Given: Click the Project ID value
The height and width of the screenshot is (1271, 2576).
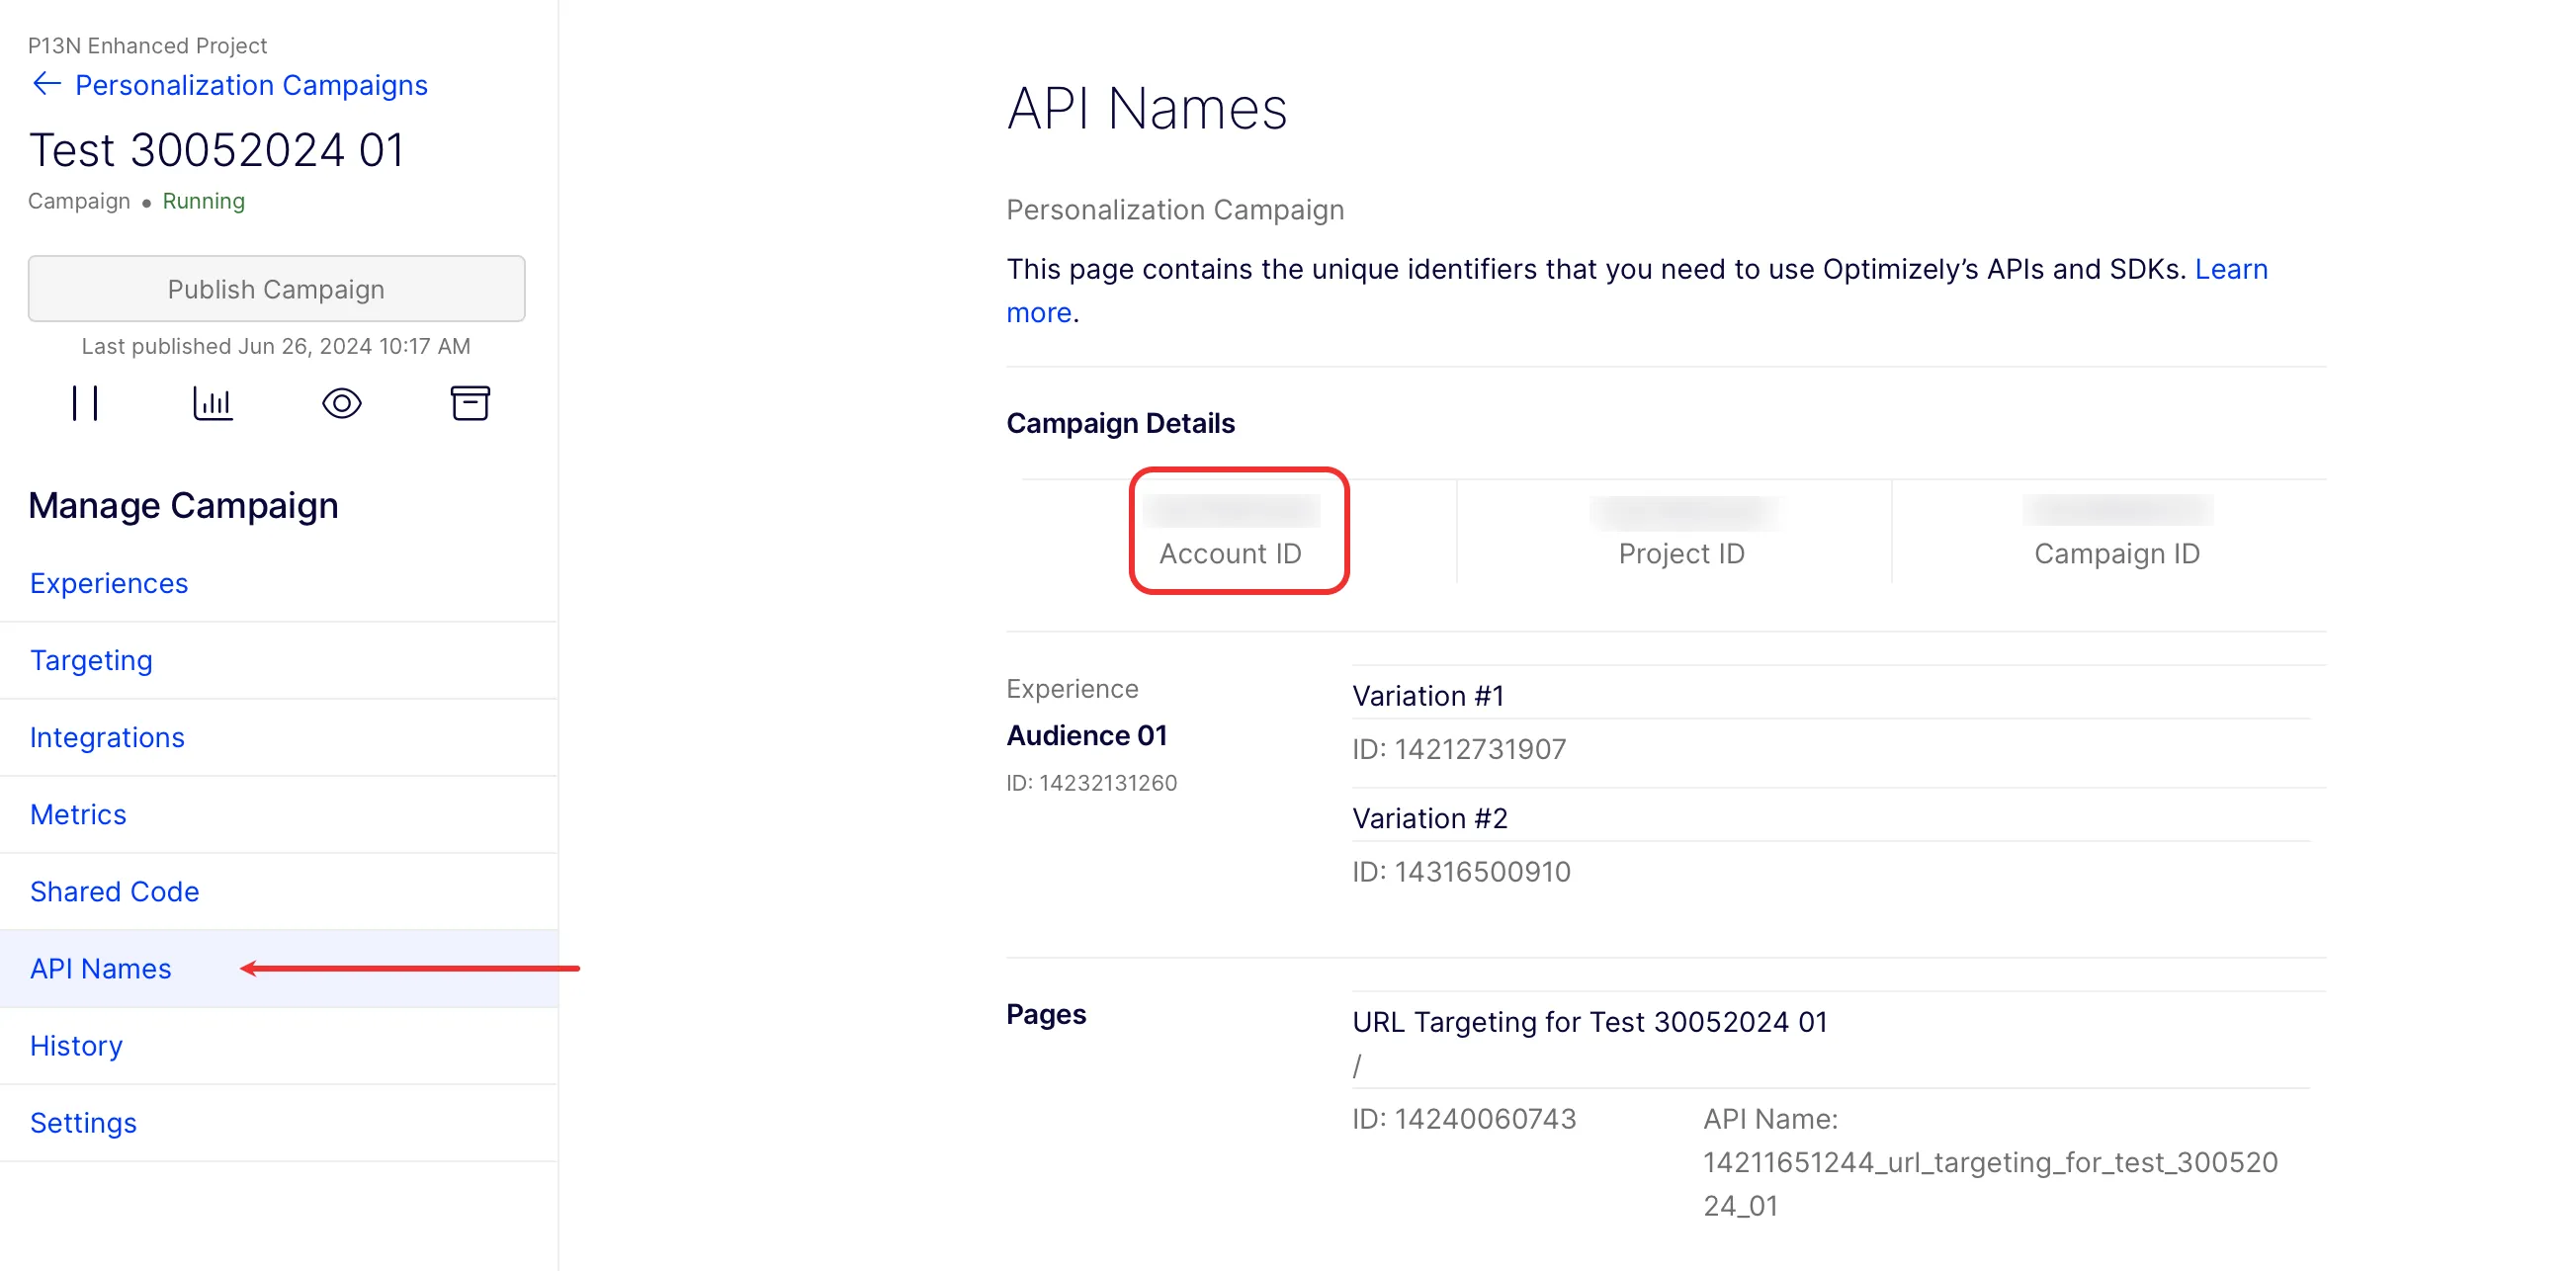Looking at the screenshot, I should click(x=1683, y=513).
